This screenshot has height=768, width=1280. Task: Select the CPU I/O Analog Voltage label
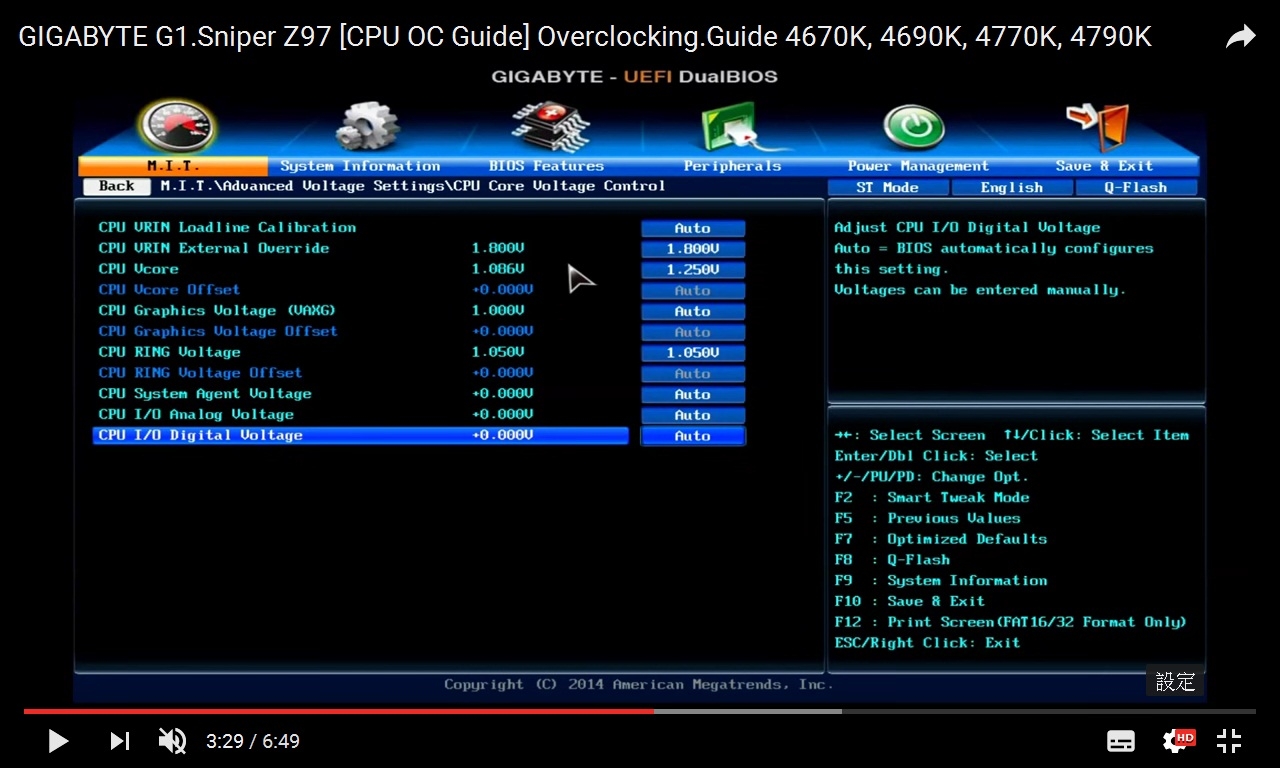196,414
